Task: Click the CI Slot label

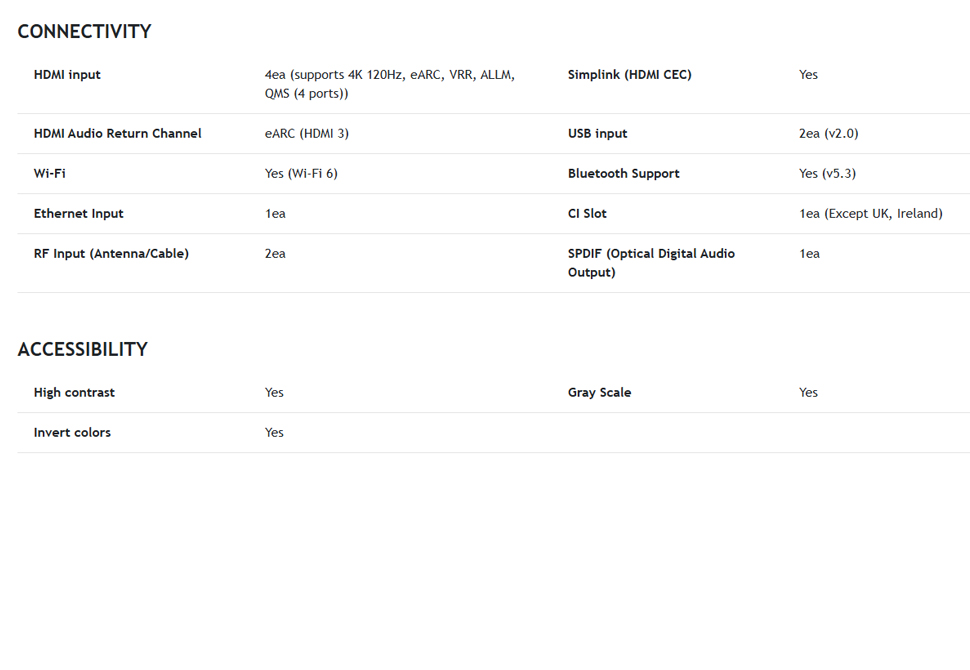Action: 587,214
